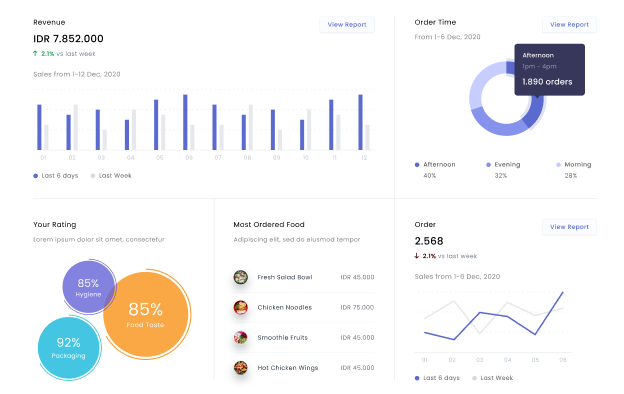This screenshot has height=394, width=624.
Task: Click Last Week legend in Order chart
Action: [493, 378]
